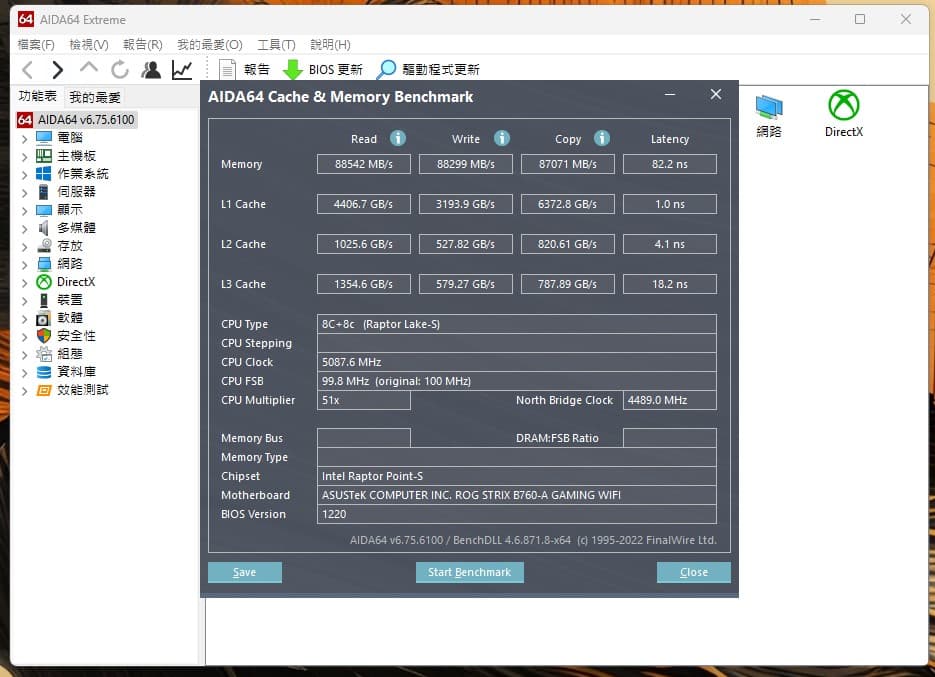Open the user profile icon in toolbar
Screen dimensions: 935x677
[x=151, y=70]
